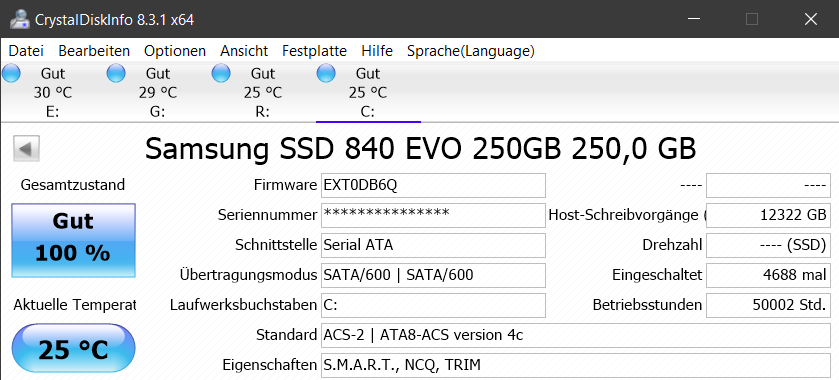Switch to the R: drive tab label
839x380 pixels.
[263, 112]
